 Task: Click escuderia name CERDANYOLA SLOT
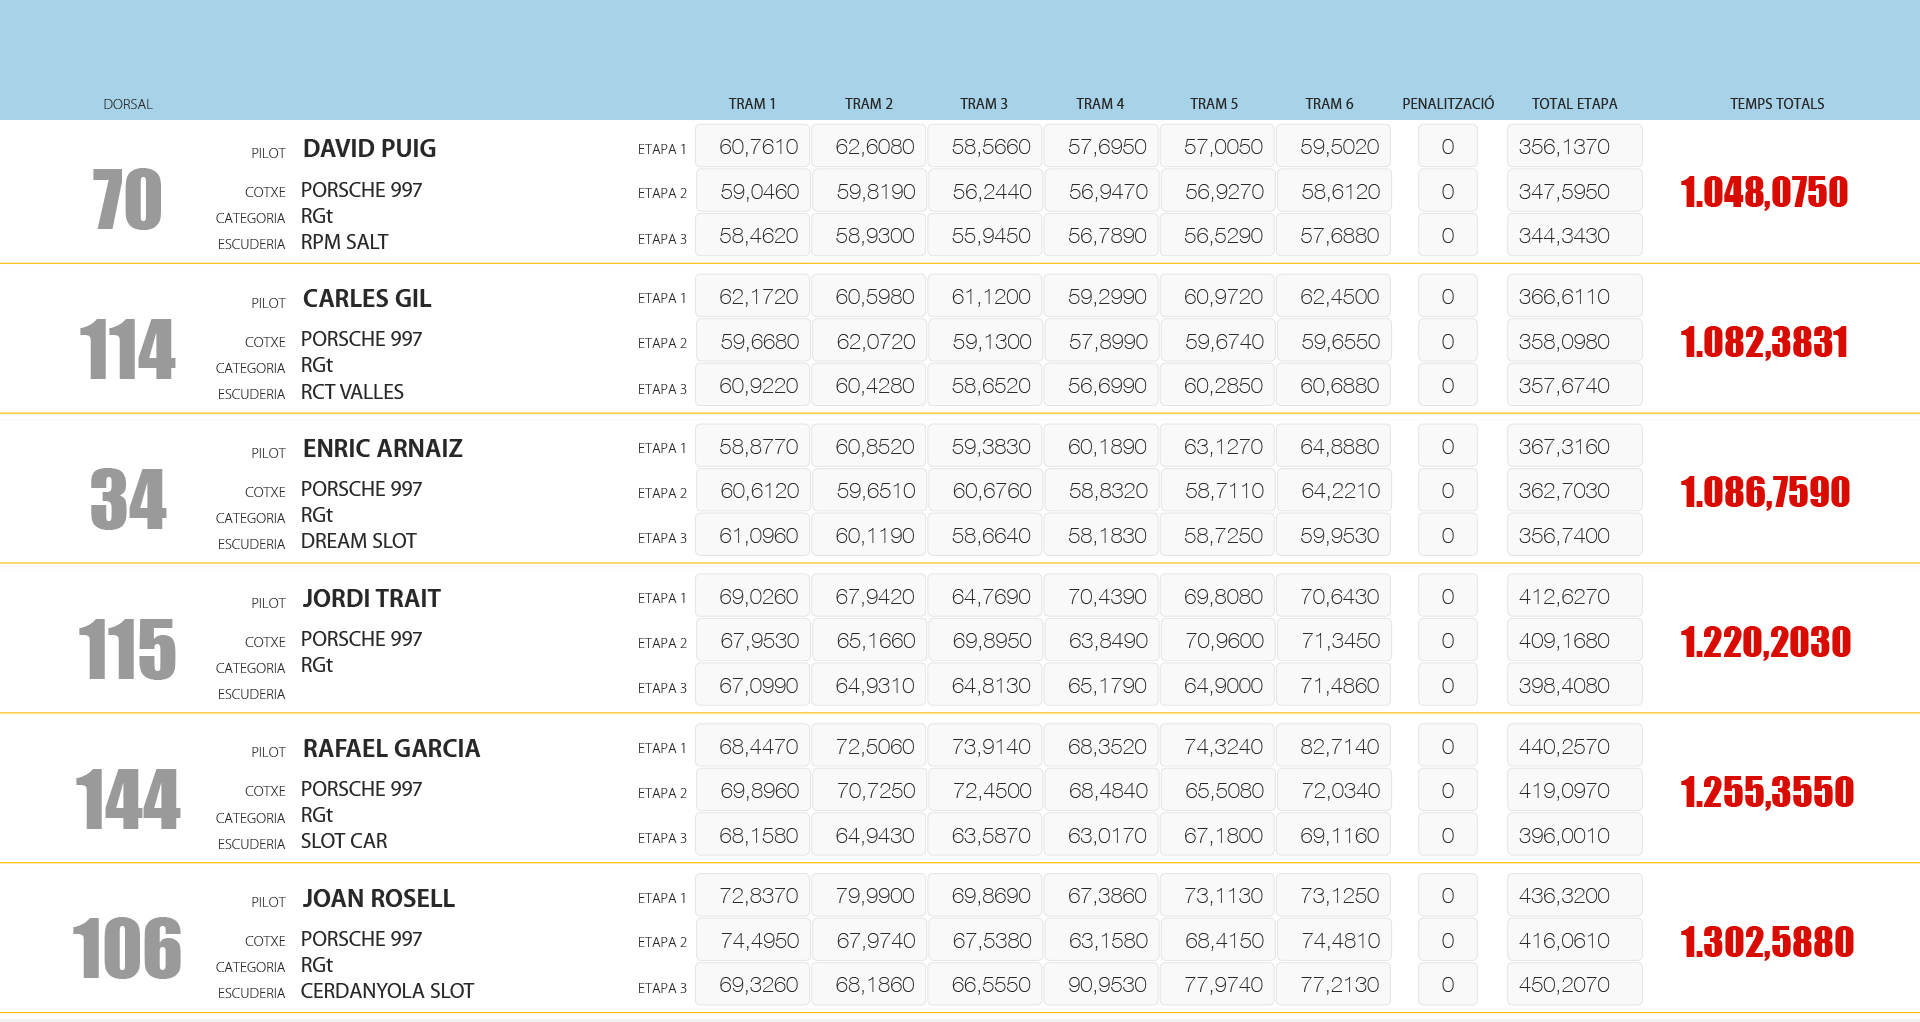(x=387, y=991)
